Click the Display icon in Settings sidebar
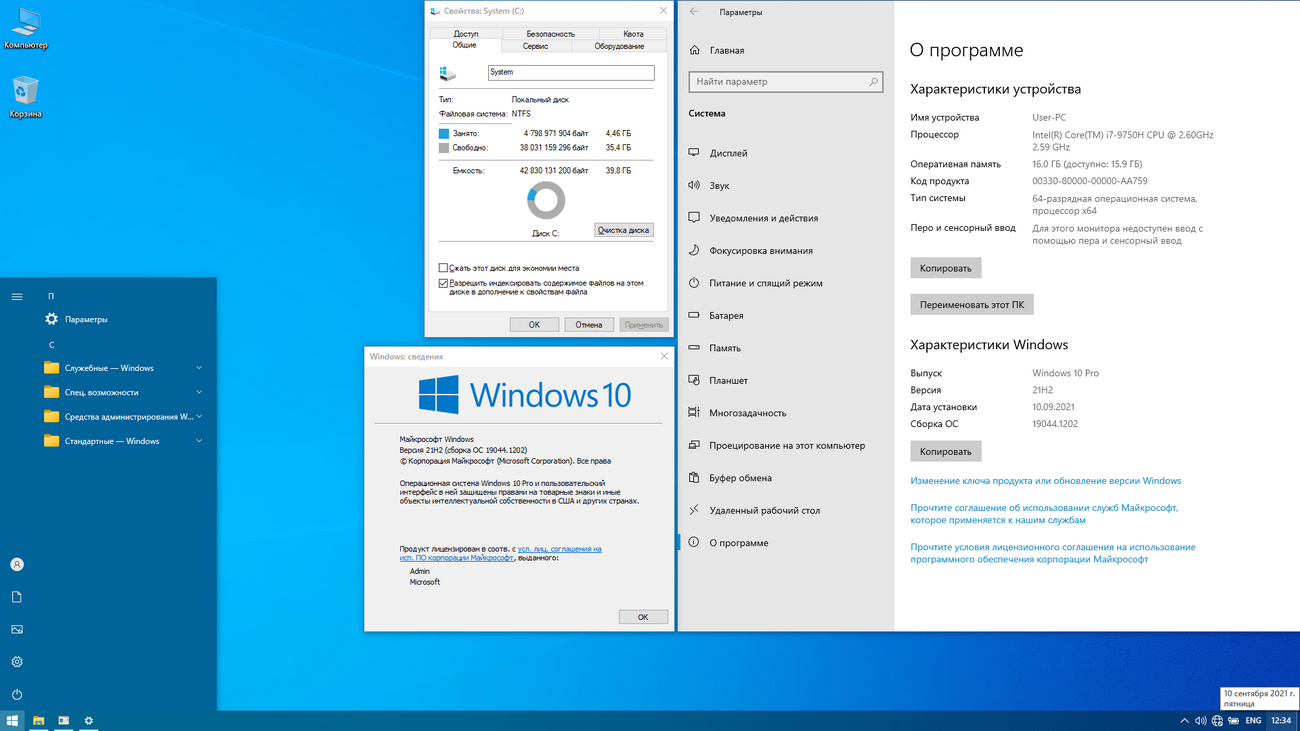The height and width of the screenshot is (731, 1300). click(x=694, y=153)
